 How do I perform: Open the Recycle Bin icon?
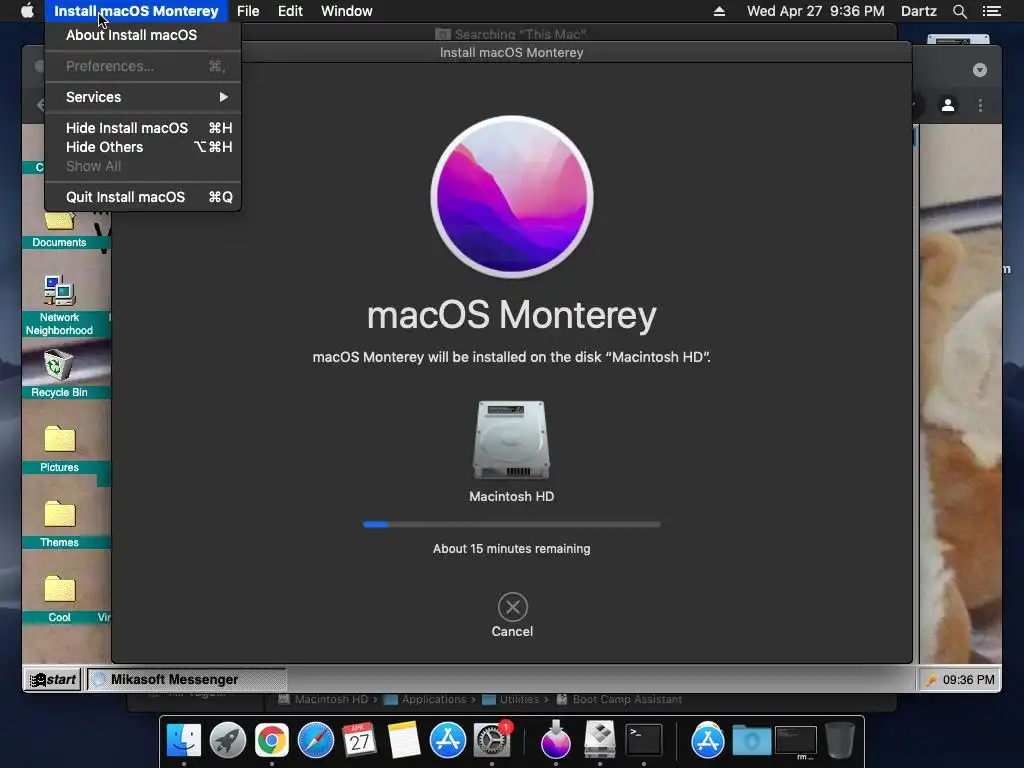[59, 374]
